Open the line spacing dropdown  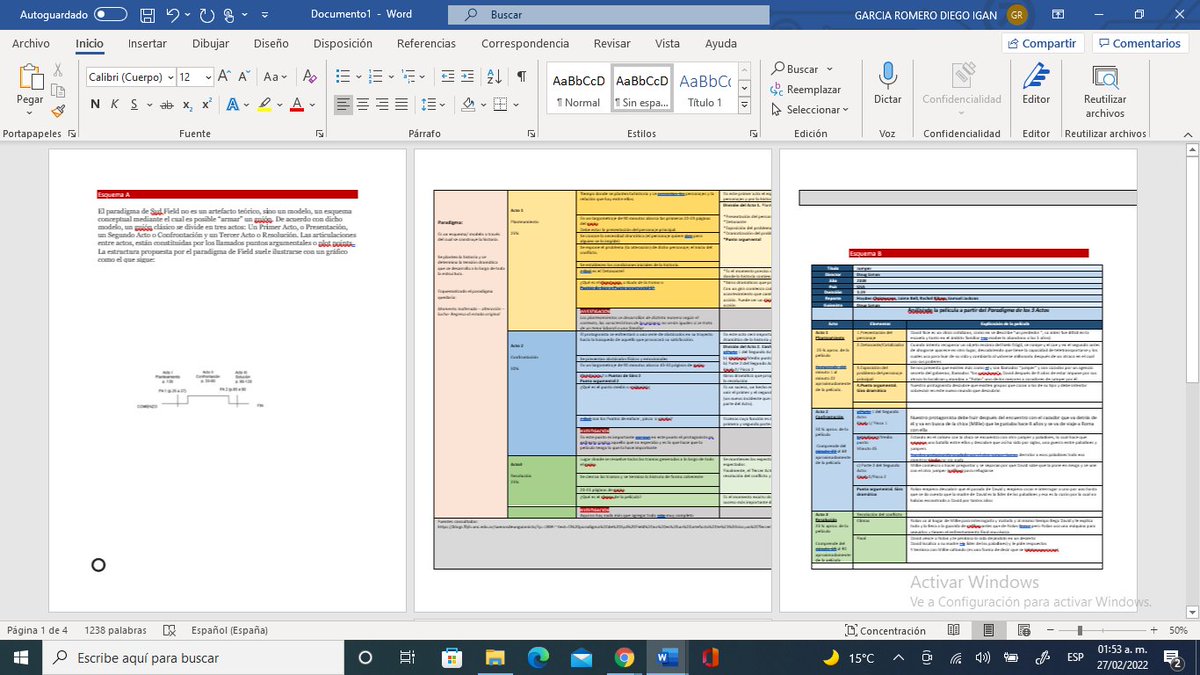(x=443, y=105)
